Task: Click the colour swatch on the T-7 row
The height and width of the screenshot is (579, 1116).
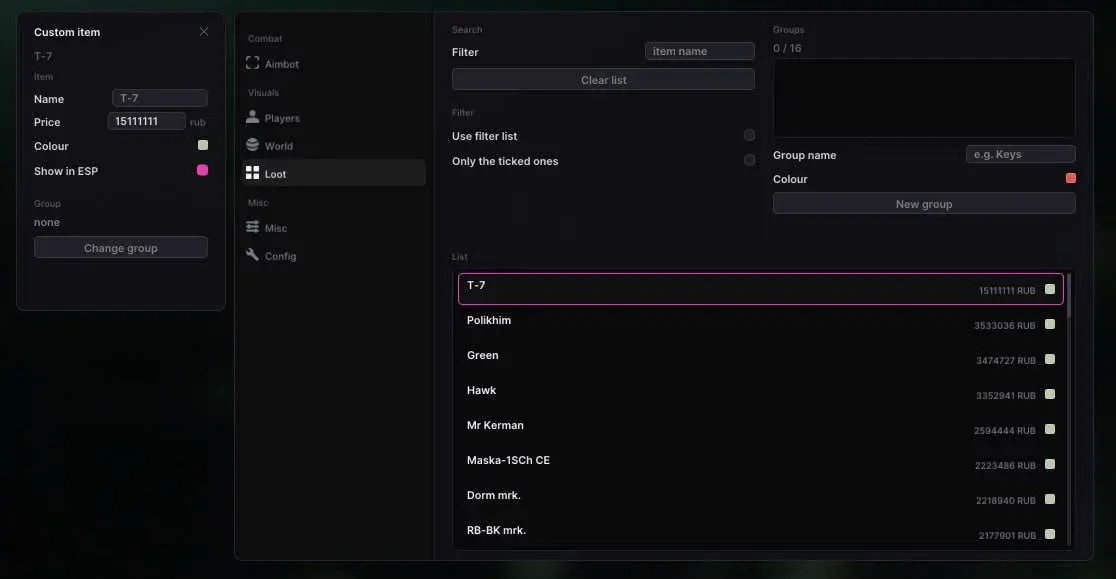Action: [x=1050, y=289]
